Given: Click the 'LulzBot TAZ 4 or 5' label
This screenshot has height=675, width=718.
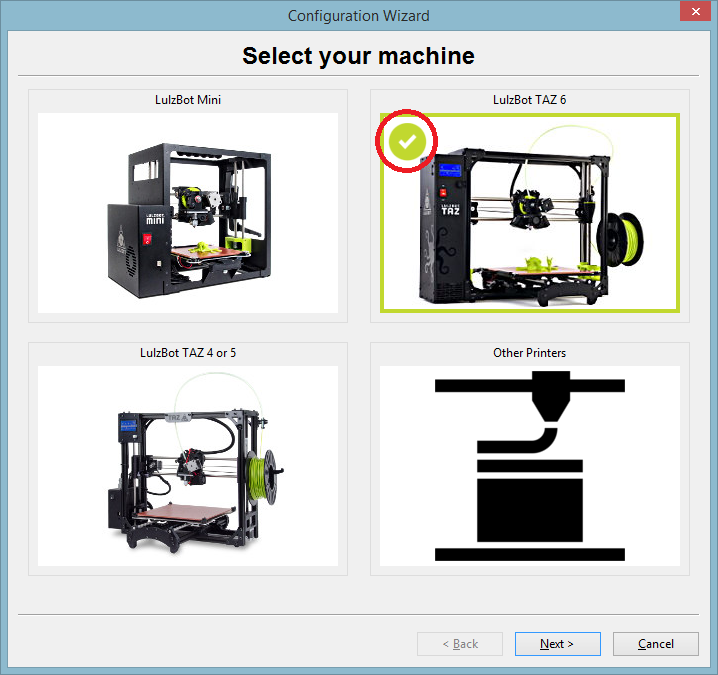Looking at the screenshot, I should (x=188, y=353).
